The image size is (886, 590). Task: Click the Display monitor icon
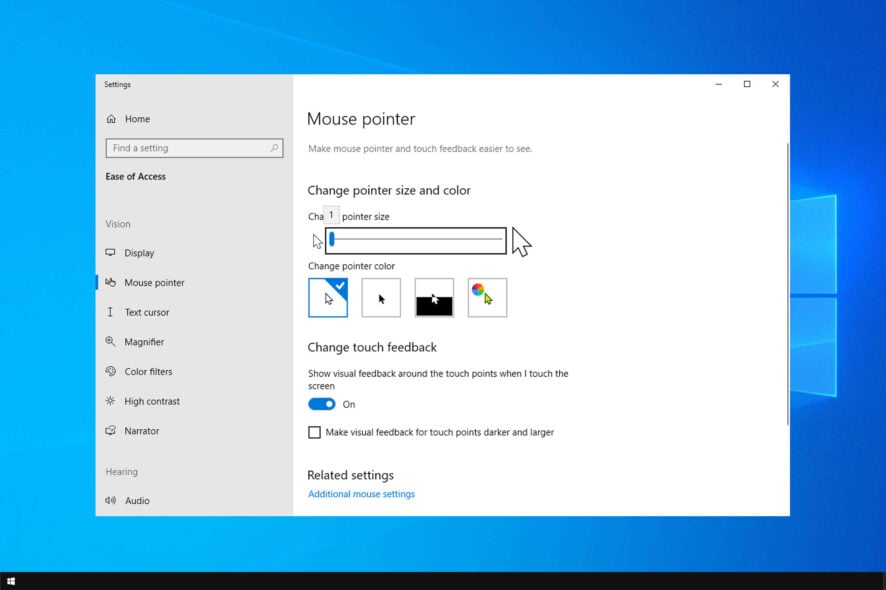coord(111,253)
